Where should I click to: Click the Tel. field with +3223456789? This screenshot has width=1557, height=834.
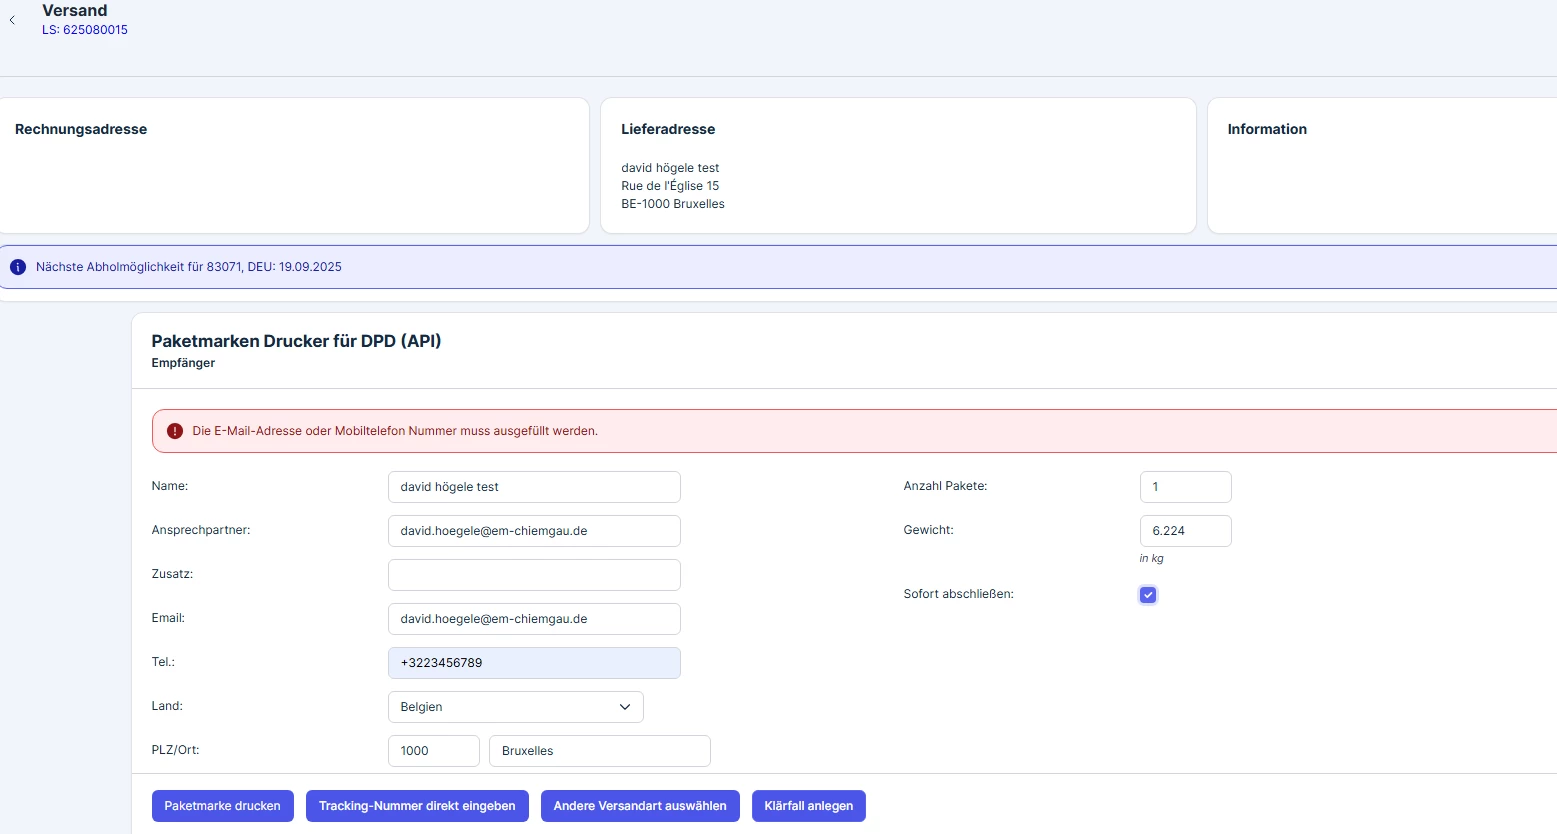[x=534, y=663]
